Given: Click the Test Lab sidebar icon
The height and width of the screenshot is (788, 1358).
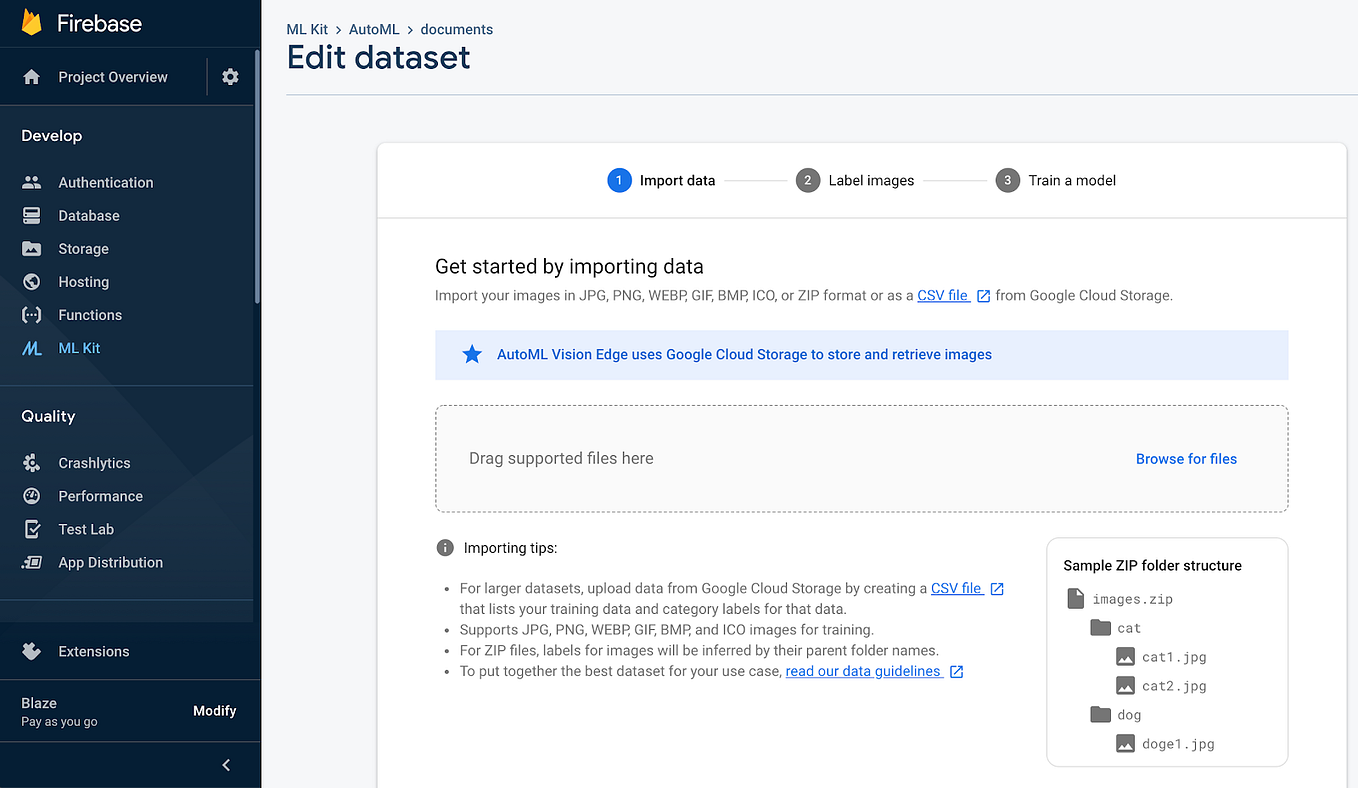Looking at the screenshot, I should [30, 528].
